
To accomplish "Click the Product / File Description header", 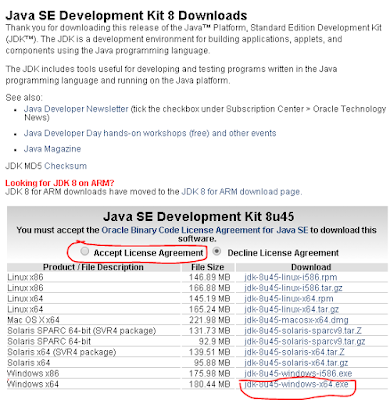I will (x=93, y=267).
